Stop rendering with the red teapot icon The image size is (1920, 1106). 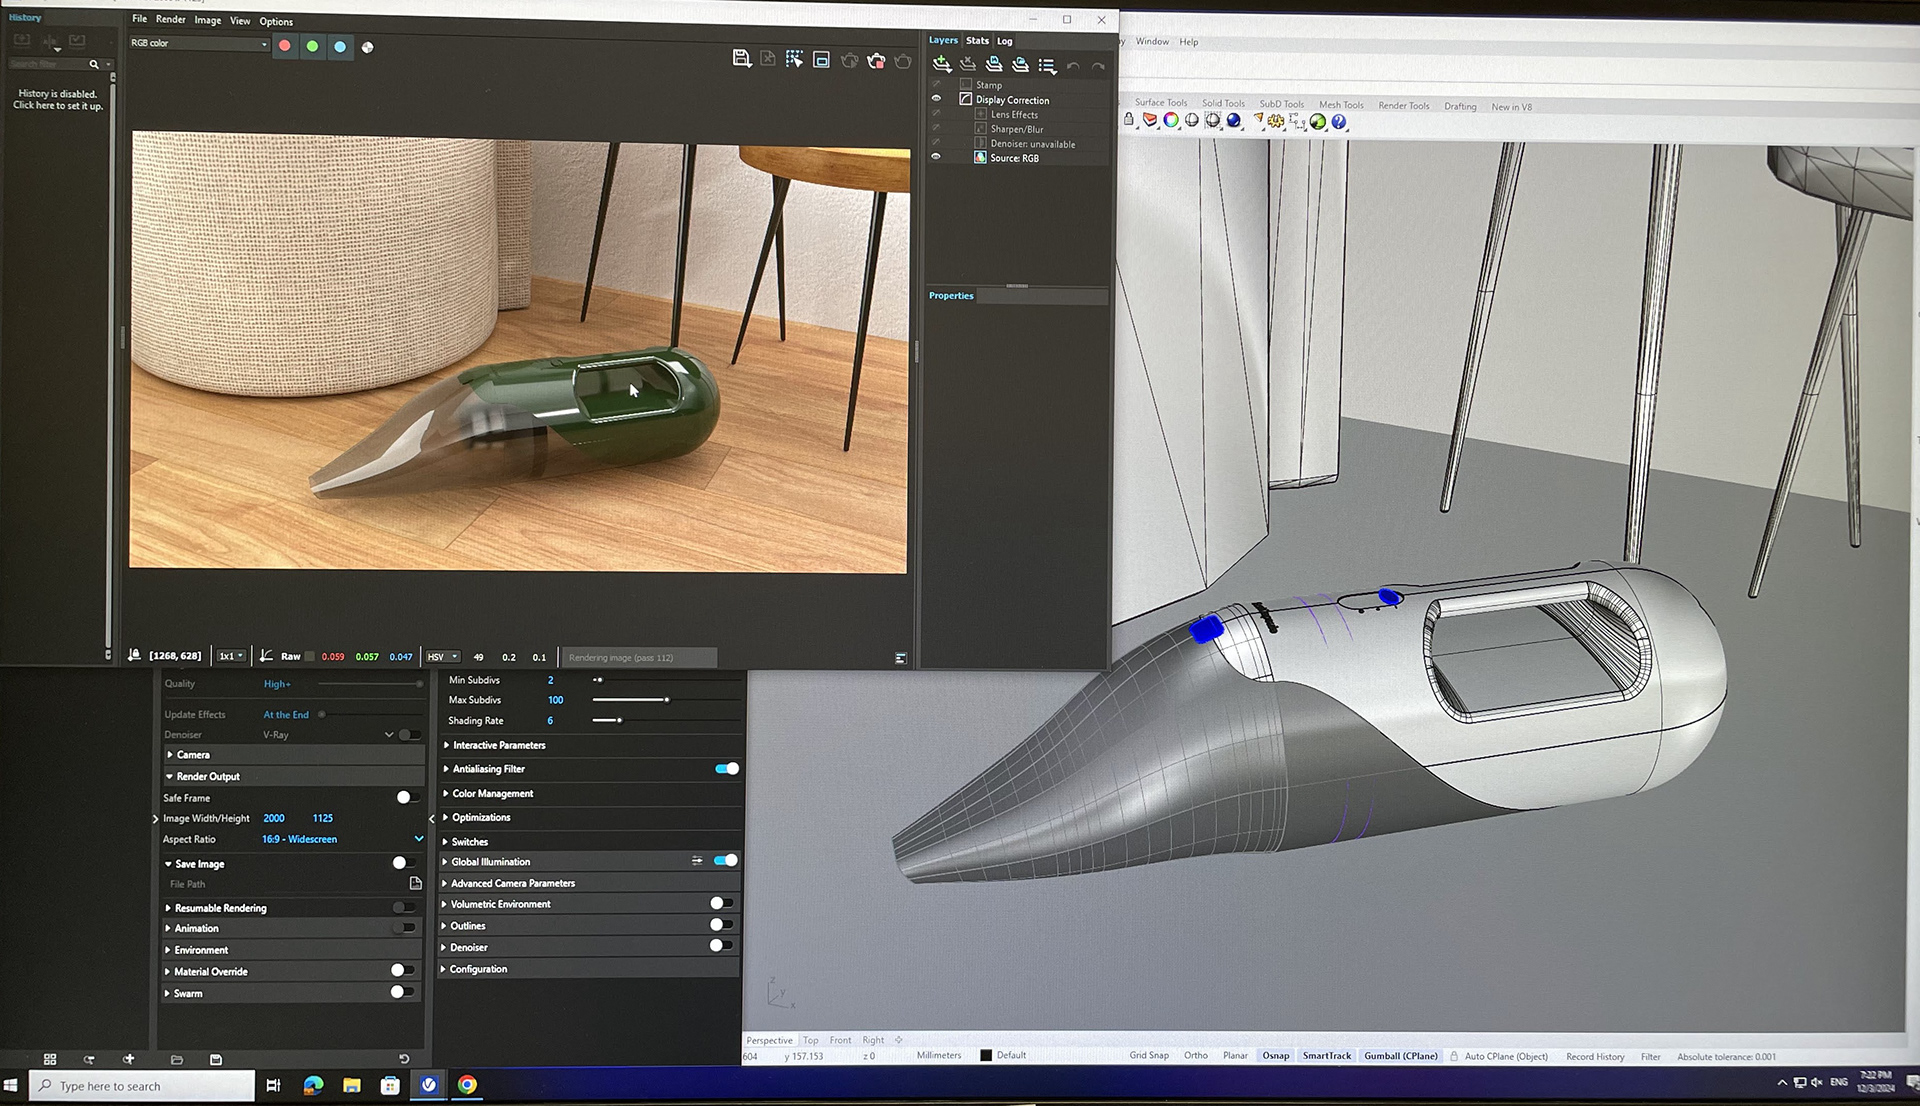[x=876, y=61]
